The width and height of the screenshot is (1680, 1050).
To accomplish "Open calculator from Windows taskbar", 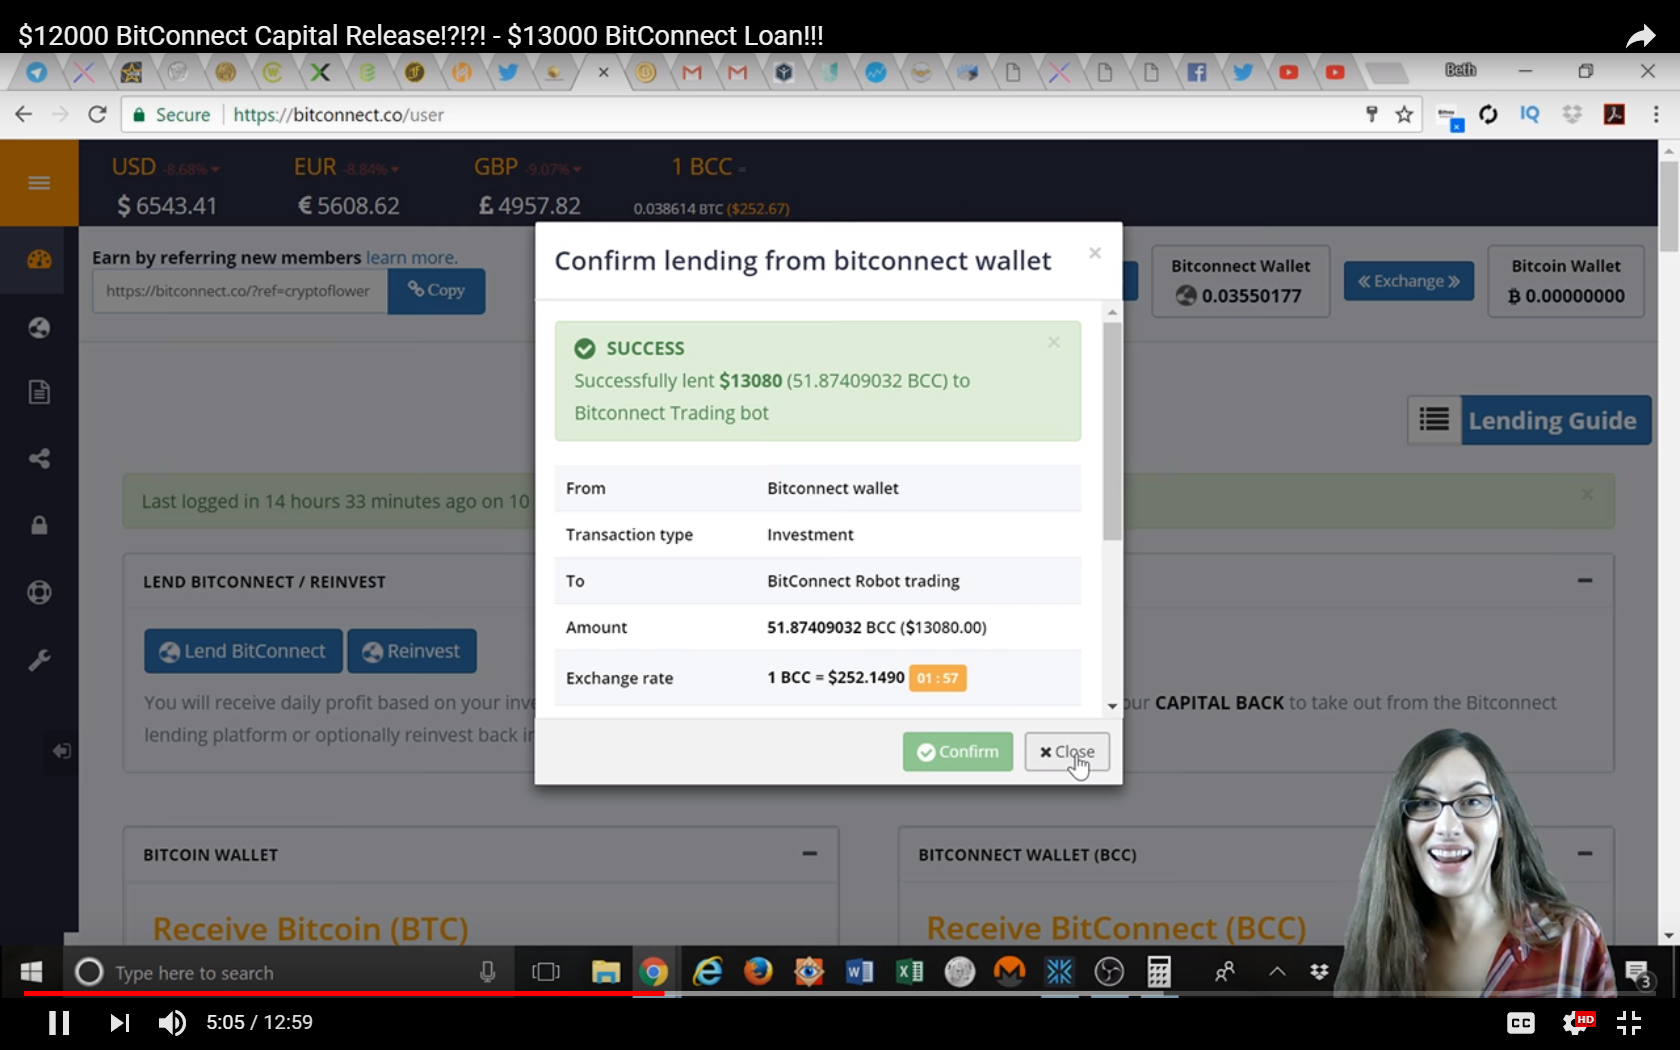I will tap(1159, 971).
